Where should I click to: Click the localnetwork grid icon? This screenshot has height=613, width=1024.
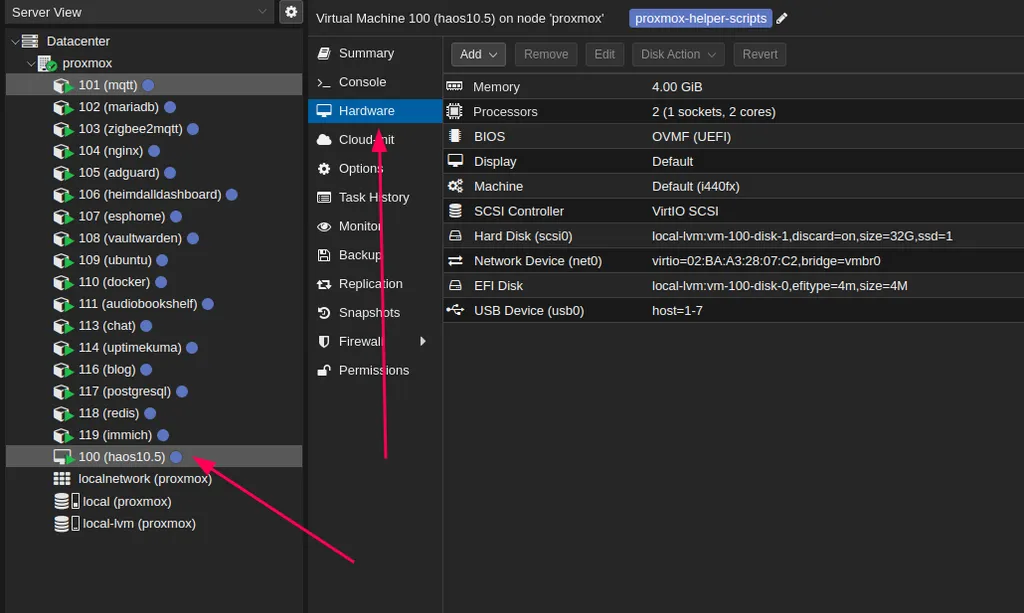tap(63, 479)
